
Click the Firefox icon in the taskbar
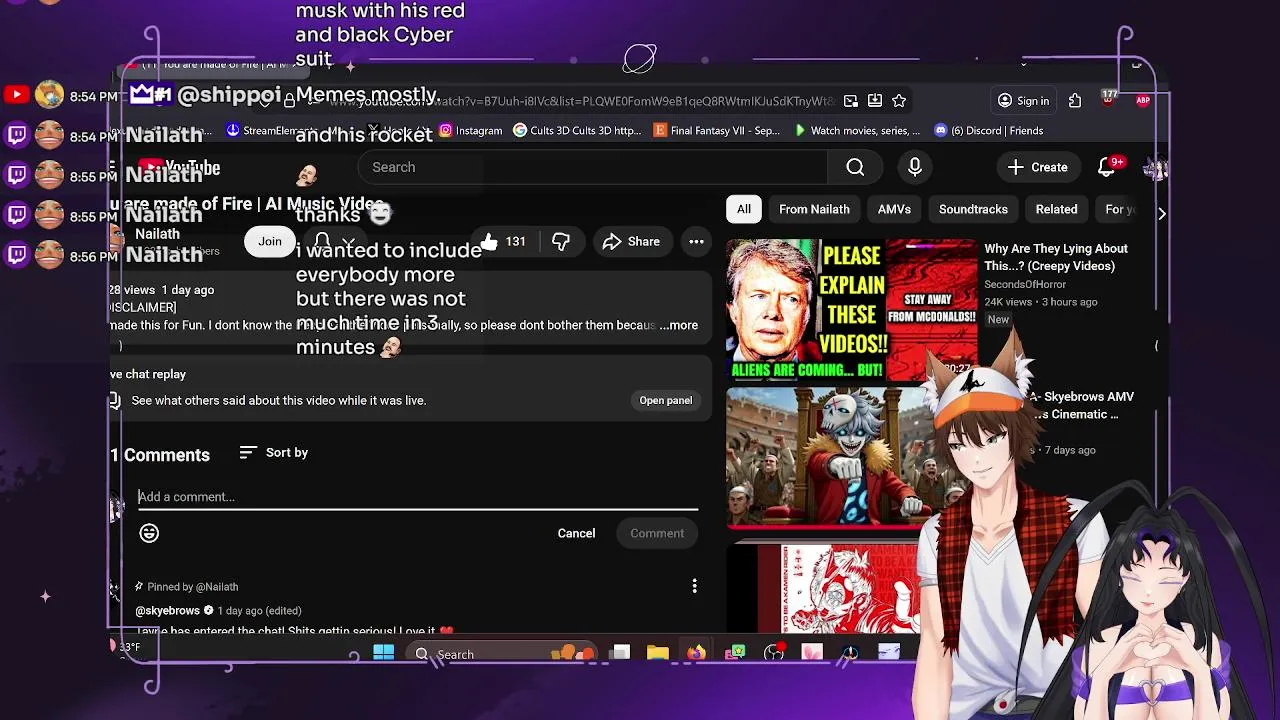pyautogui.click(x=696, y=653)
